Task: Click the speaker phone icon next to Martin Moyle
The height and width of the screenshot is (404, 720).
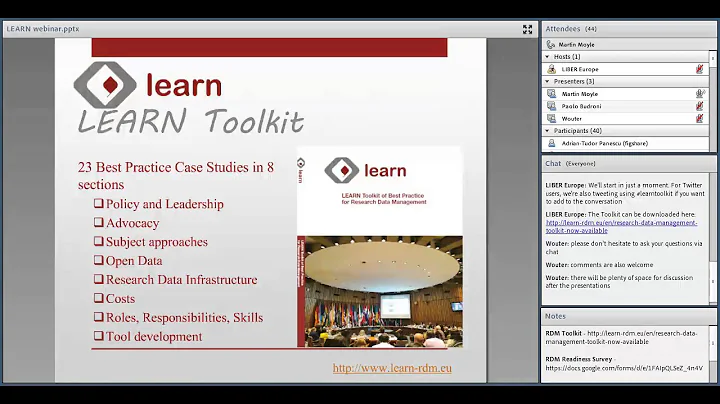Action: click(551, 45)
